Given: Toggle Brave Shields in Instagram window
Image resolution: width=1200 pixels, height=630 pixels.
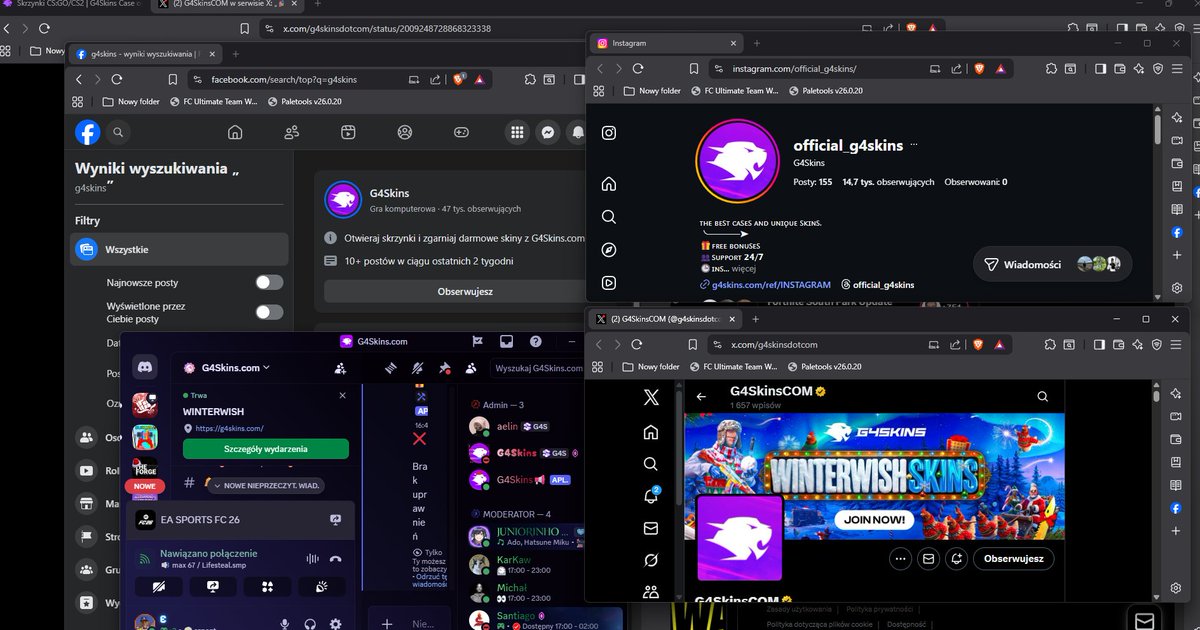Looking at the screenshot, I should [x=978, y=69].
